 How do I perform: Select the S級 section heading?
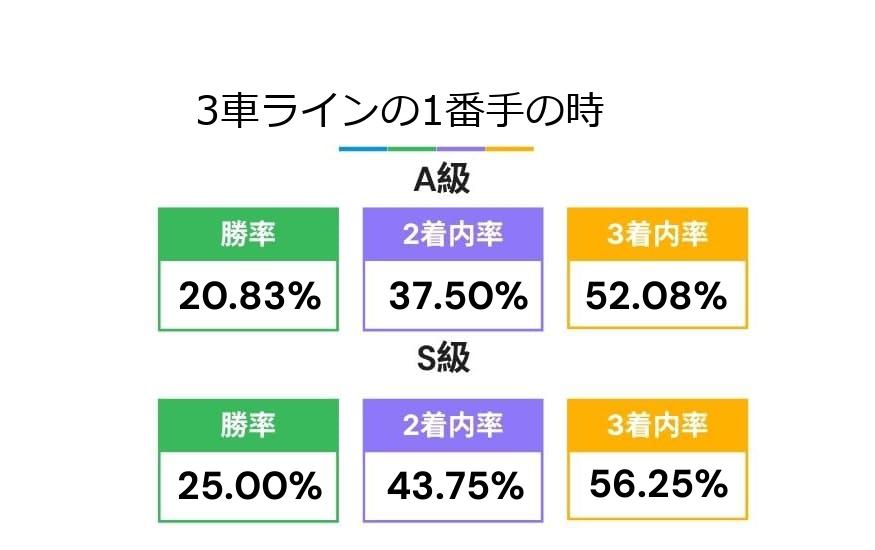click(442, 360)
